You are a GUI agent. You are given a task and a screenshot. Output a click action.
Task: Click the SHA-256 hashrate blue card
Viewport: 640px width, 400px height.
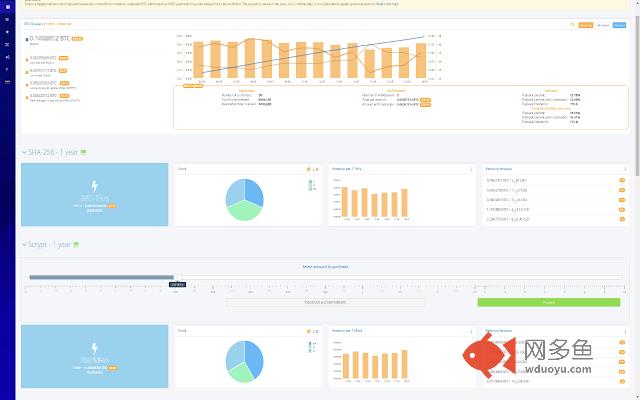[x=94, y=195]
